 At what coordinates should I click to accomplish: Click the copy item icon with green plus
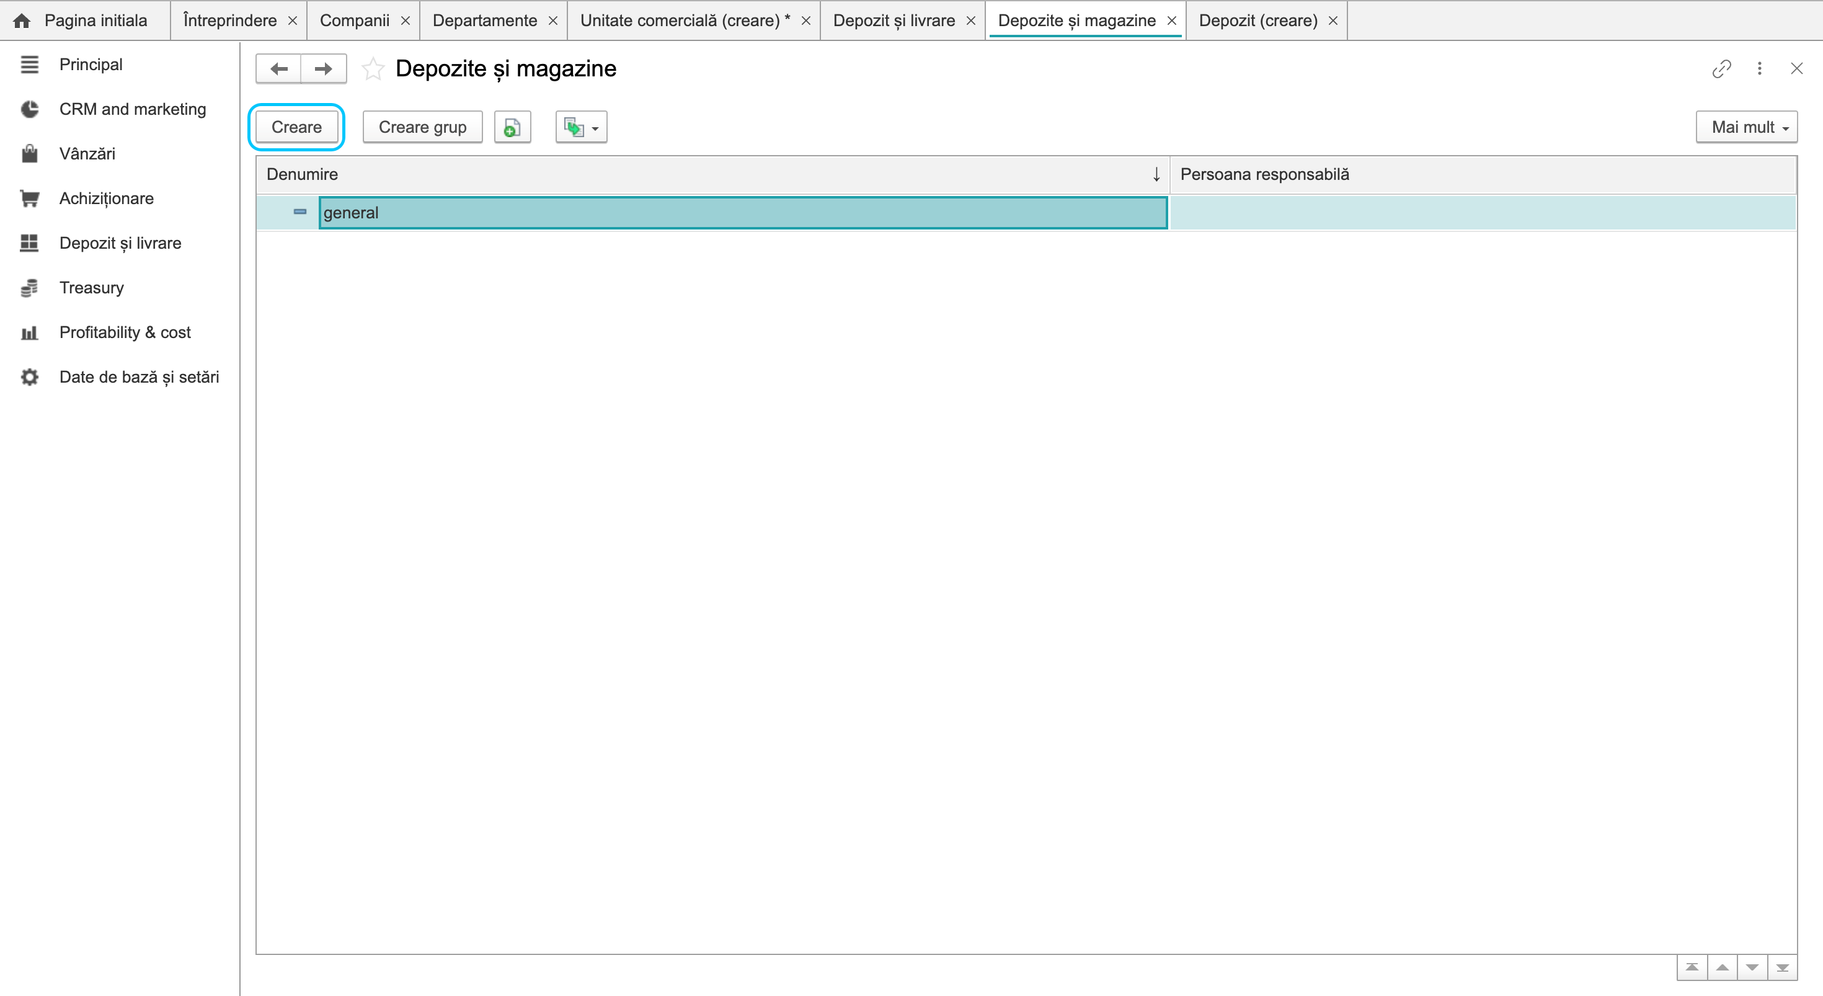[x=512, y=127]
